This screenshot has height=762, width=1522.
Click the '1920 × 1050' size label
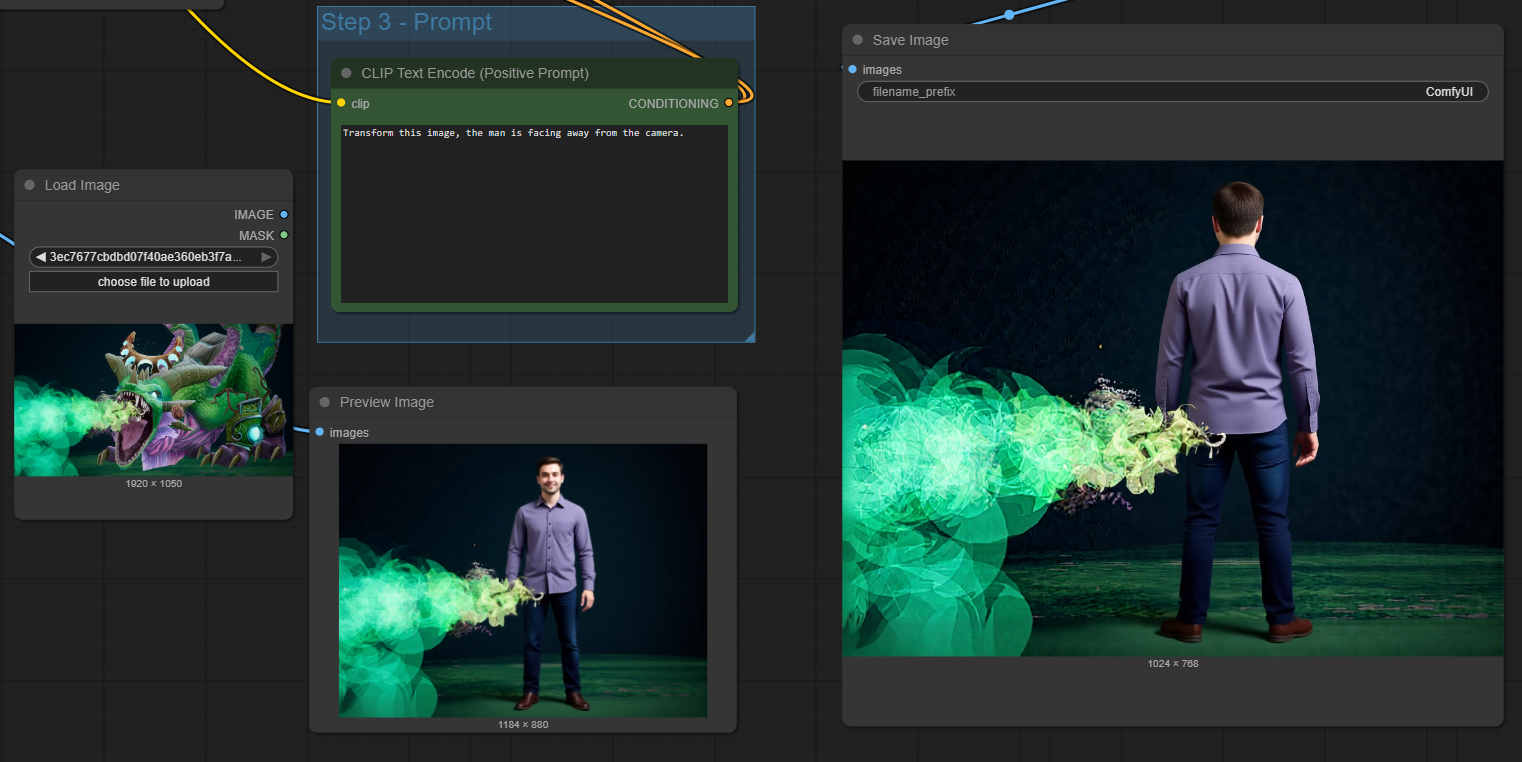click(x=154, y=484)
